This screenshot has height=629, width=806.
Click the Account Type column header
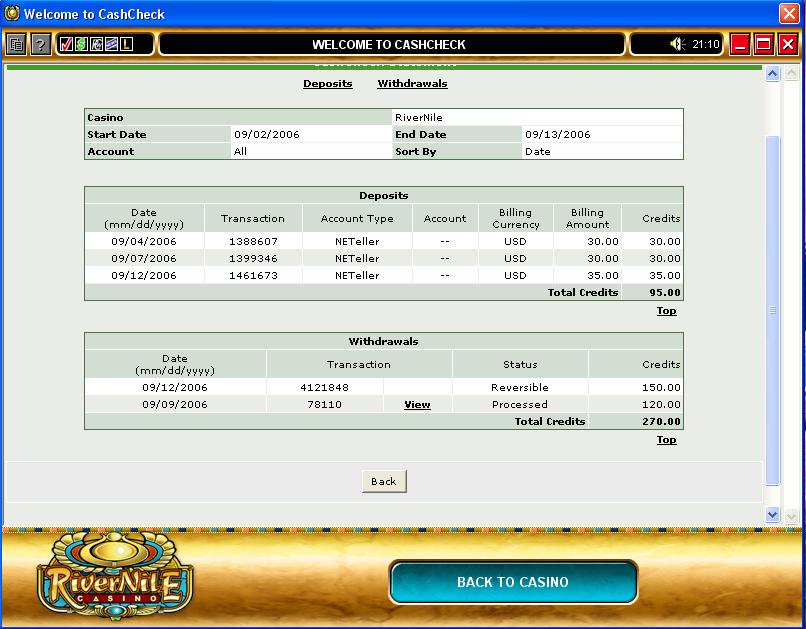click(x=357, y=218)
